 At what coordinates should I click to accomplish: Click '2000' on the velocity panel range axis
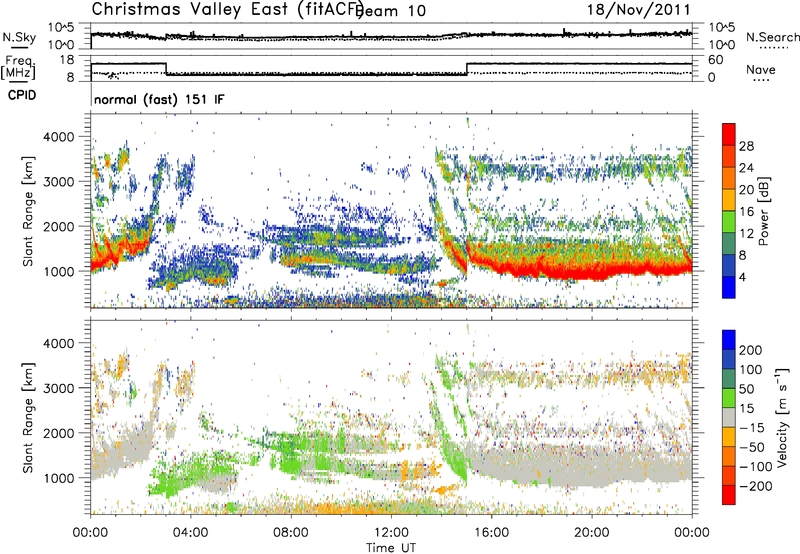tap(59, 433)
